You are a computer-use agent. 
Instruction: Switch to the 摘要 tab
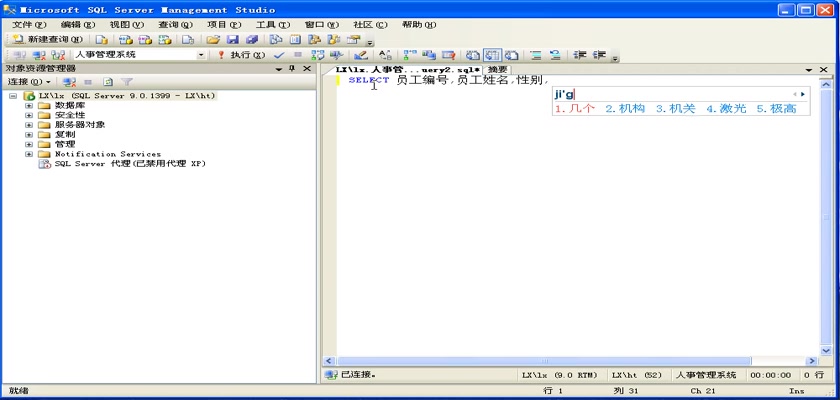(x=497, y=70)
